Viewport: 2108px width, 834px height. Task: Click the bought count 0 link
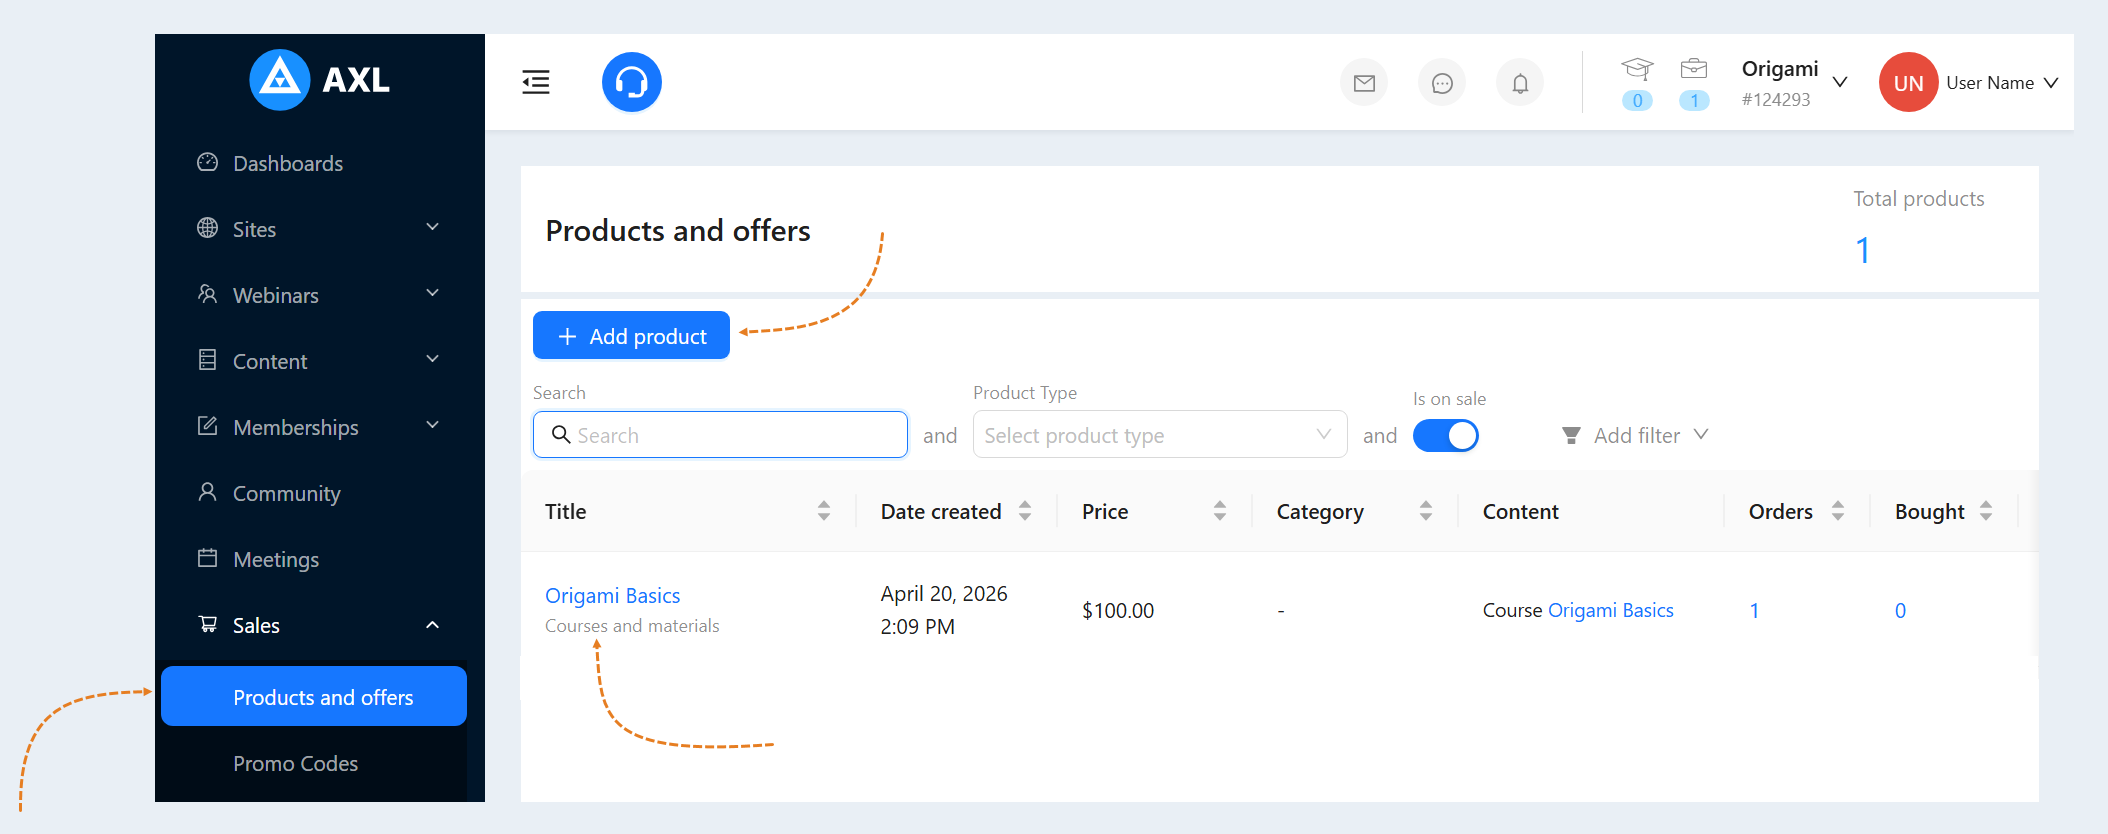[x=1900, y=610]
